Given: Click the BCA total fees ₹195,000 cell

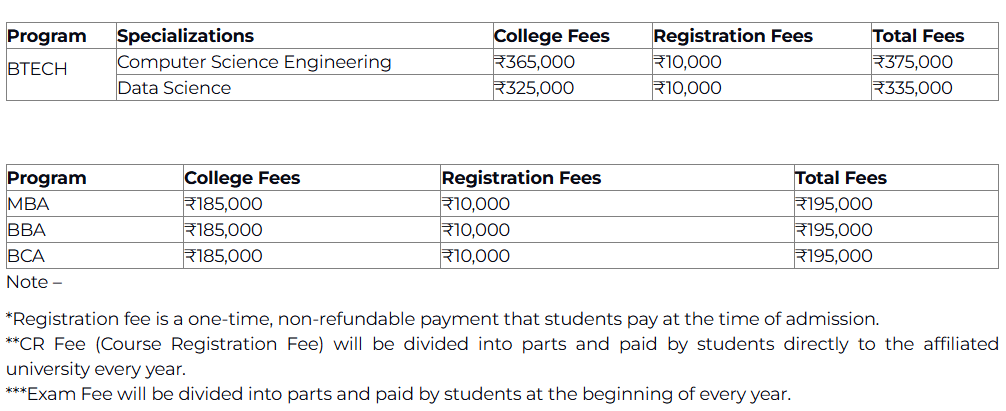Looking at the screenshot, I should tap(834, 256).
